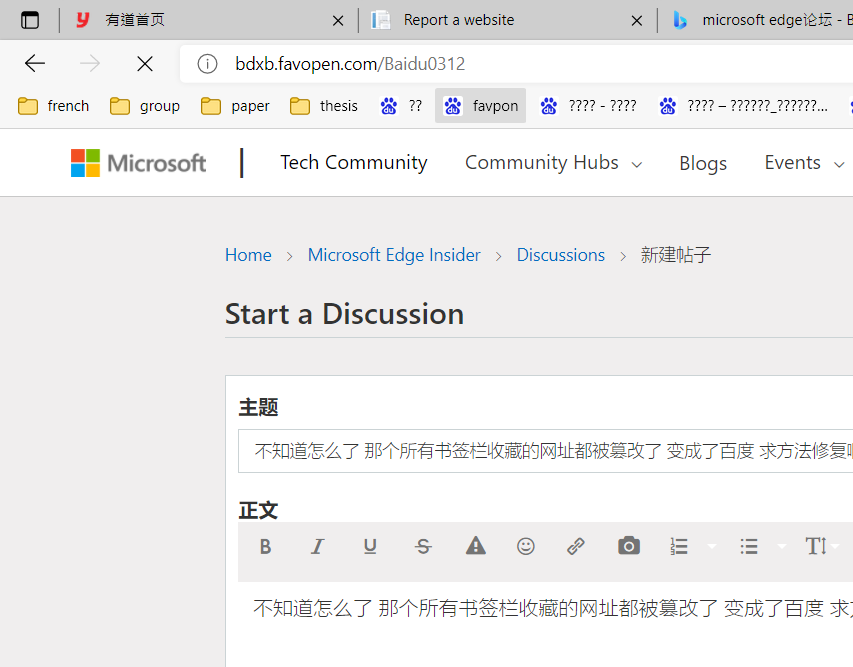
Task: Toggle italic formatting
Action: tap(317, 546)
